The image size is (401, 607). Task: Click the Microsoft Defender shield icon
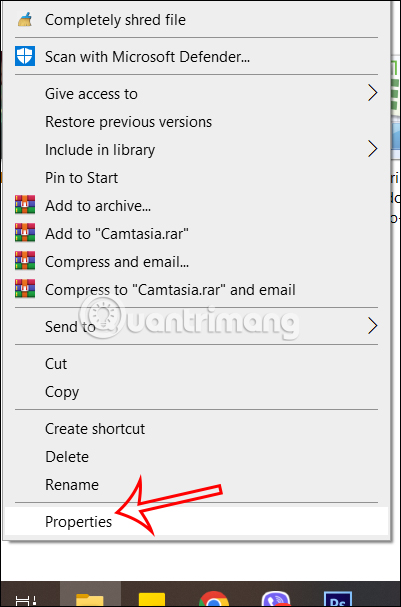click(x=25, y=56)
